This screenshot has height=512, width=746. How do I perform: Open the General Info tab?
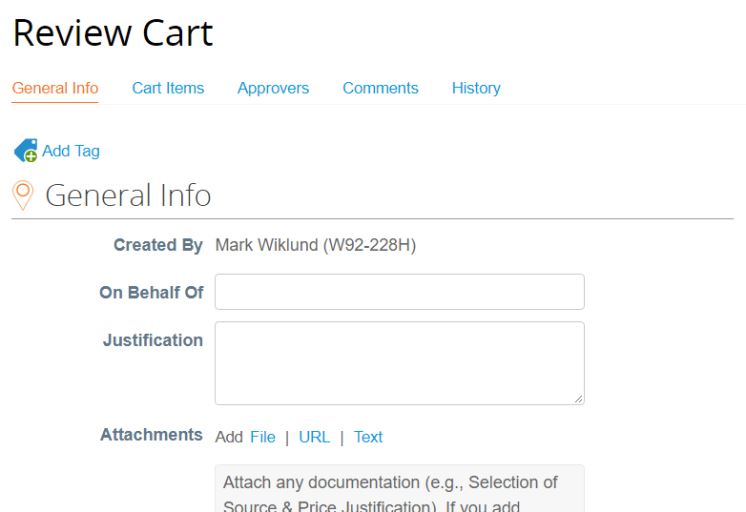point(55,88)
